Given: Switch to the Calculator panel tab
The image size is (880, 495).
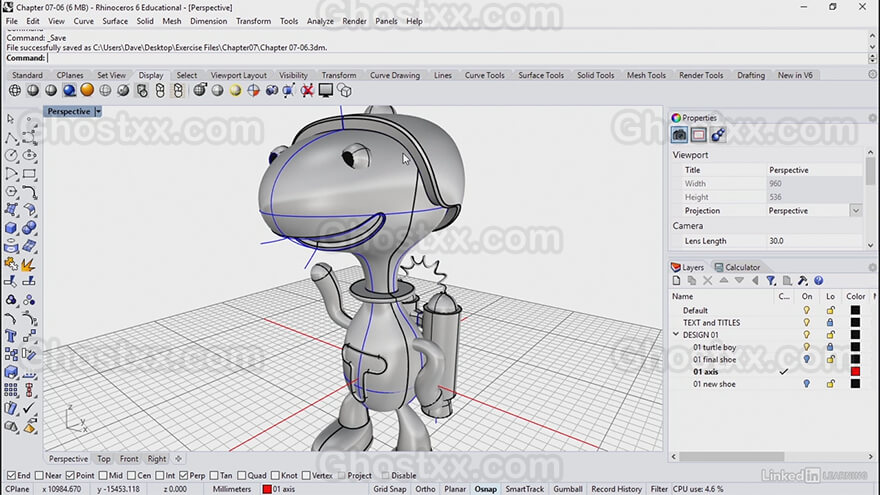Looking at the screenshot, I should click(x=737, y=268).
